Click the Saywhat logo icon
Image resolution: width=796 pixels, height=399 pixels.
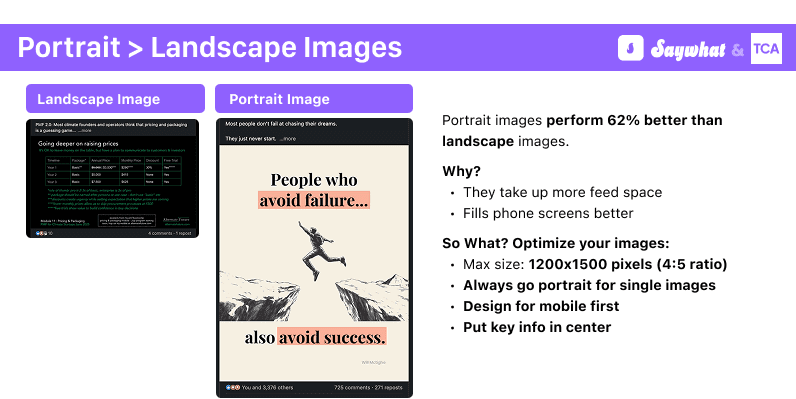tap(631, 48)
